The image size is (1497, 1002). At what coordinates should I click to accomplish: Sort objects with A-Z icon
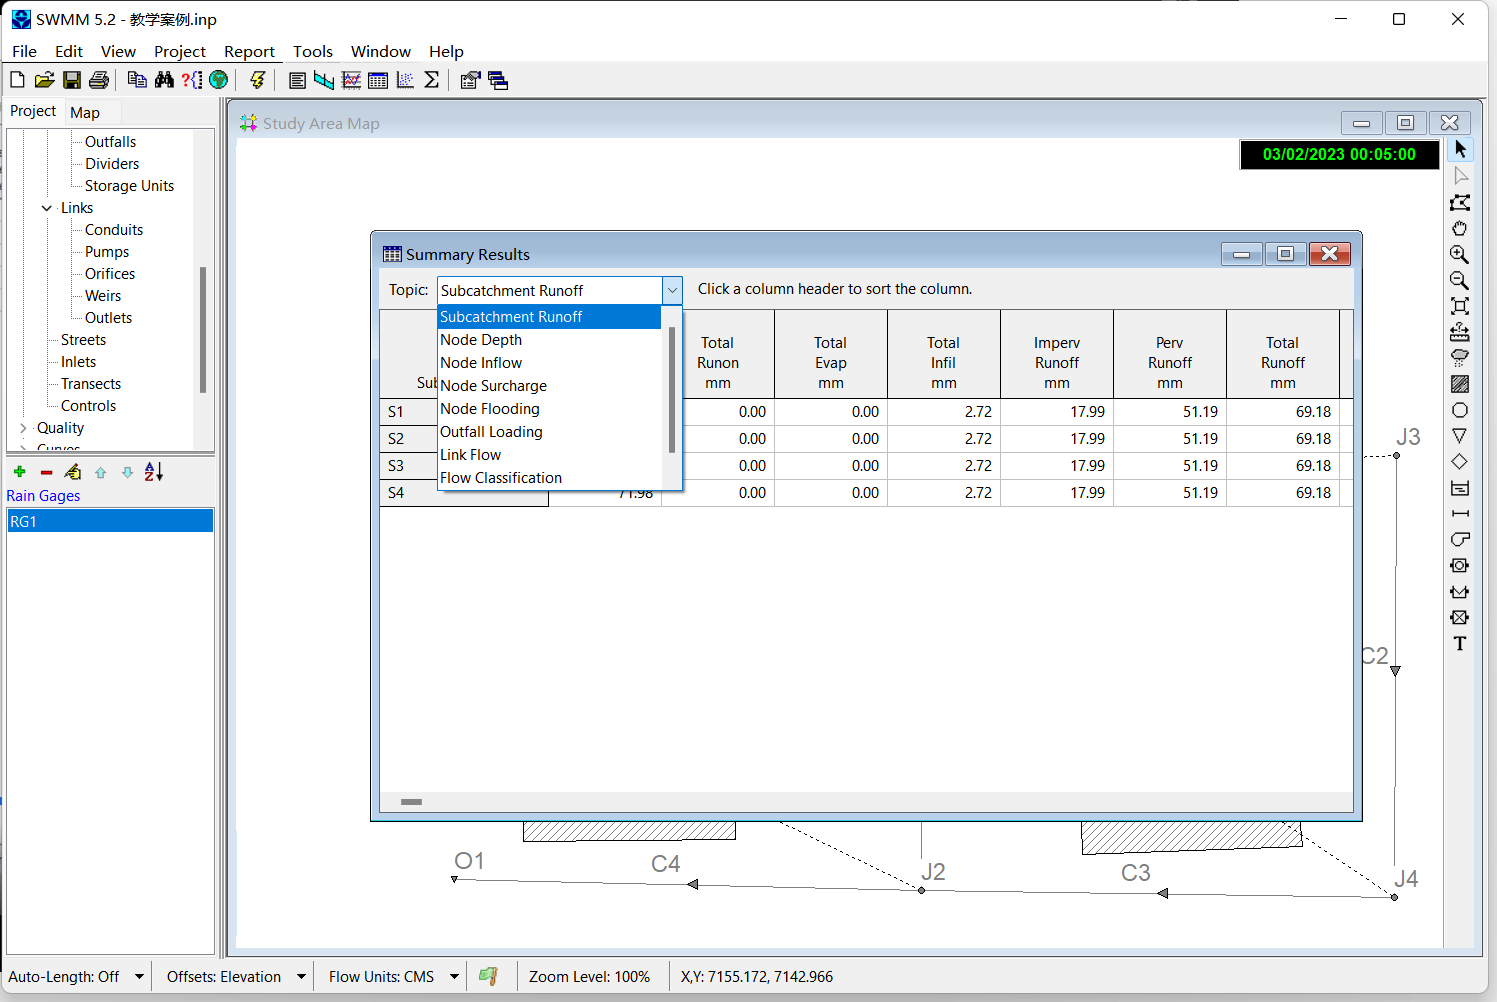pos(154,472)
